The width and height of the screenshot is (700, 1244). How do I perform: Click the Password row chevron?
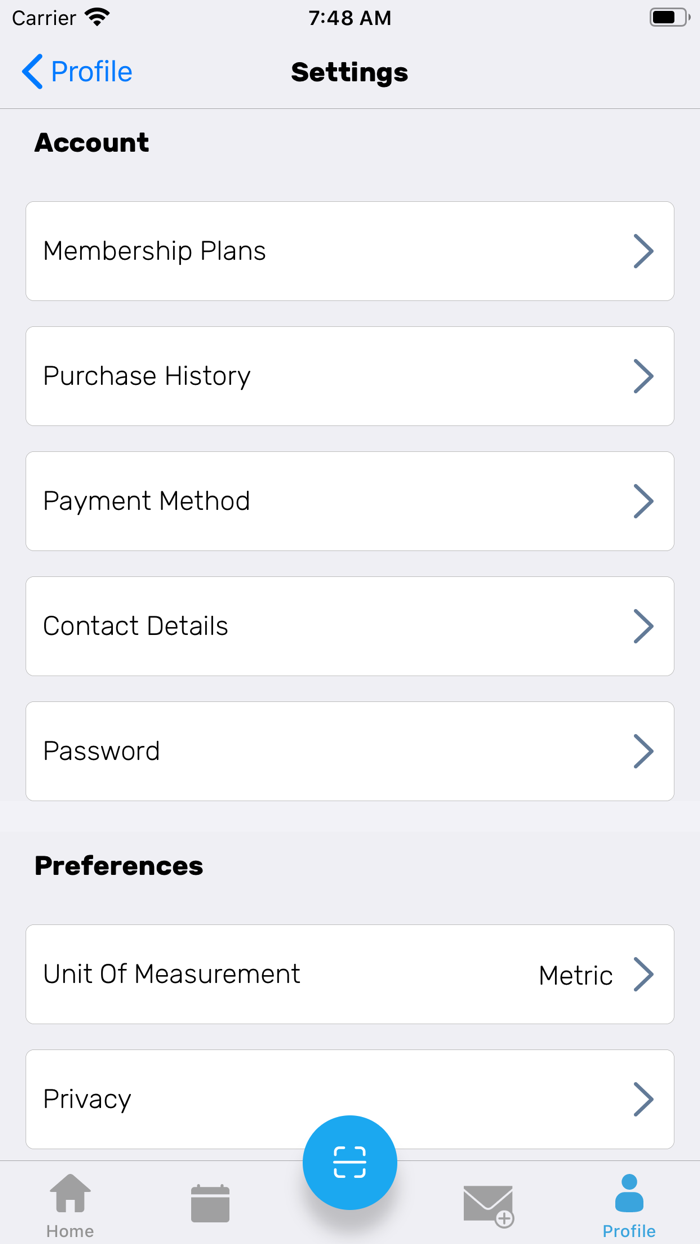tap(644, 751)
